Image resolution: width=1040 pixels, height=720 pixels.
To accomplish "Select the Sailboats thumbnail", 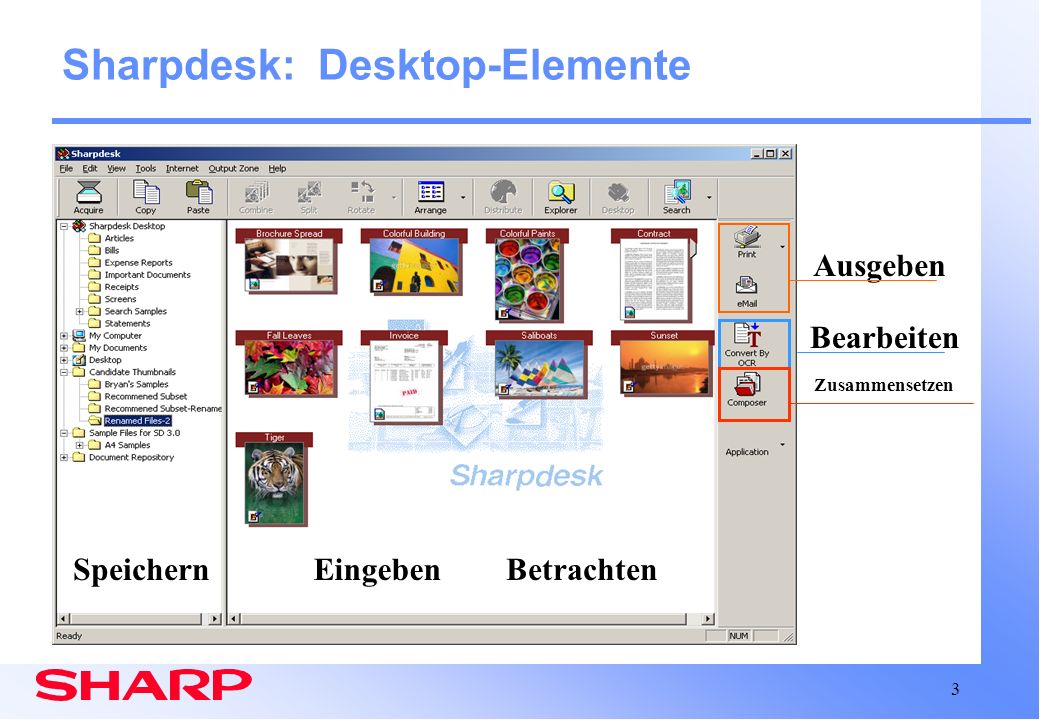I will 539,364.
